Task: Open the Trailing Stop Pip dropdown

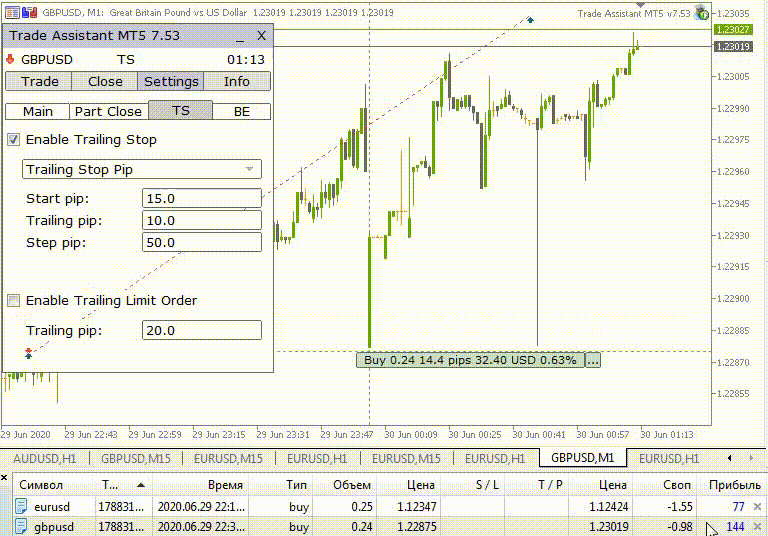Action: click(142, 169)
